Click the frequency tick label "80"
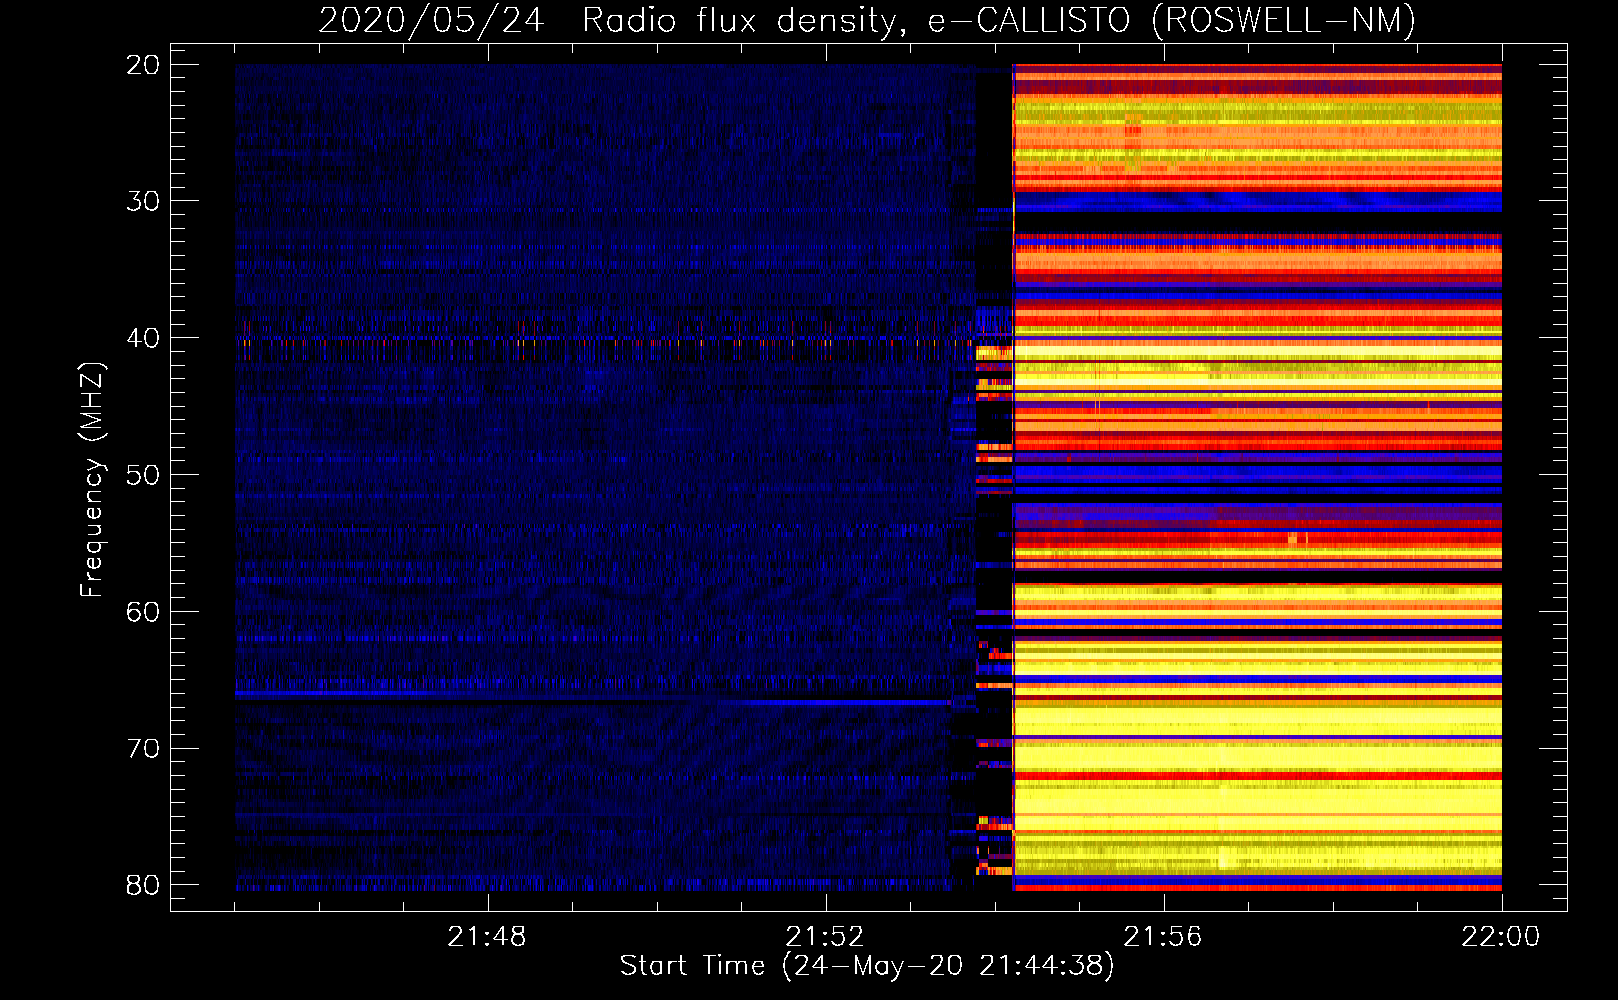This screenshot has width=1618, height=1000. coord(143,885)
